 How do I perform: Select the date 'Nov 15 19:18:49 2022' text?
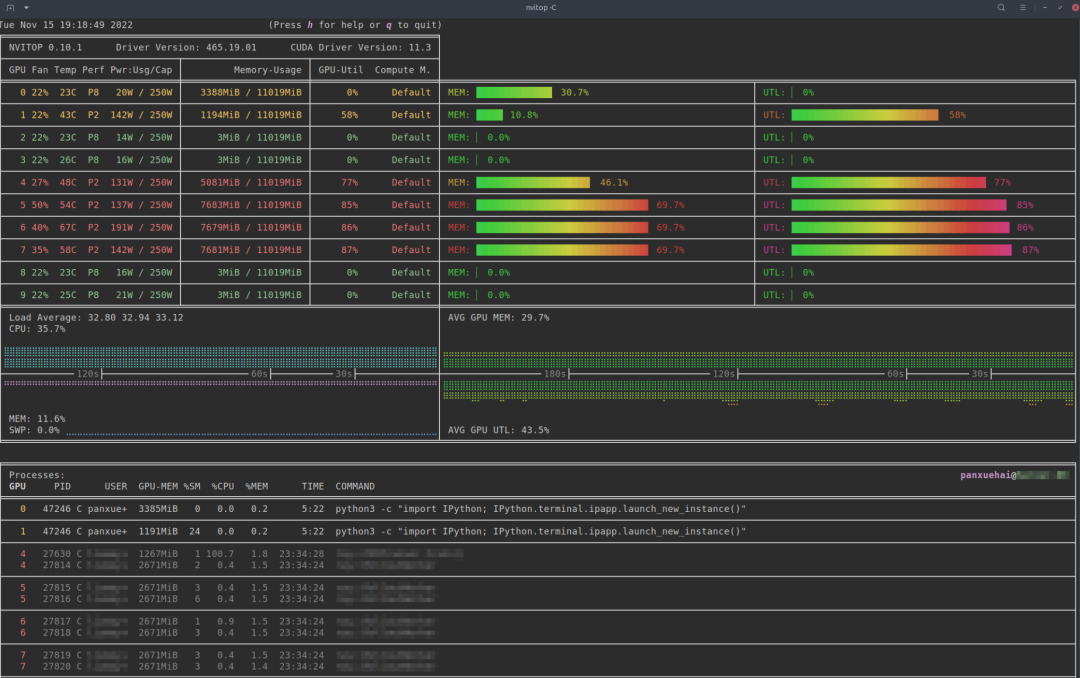[76, 25]
